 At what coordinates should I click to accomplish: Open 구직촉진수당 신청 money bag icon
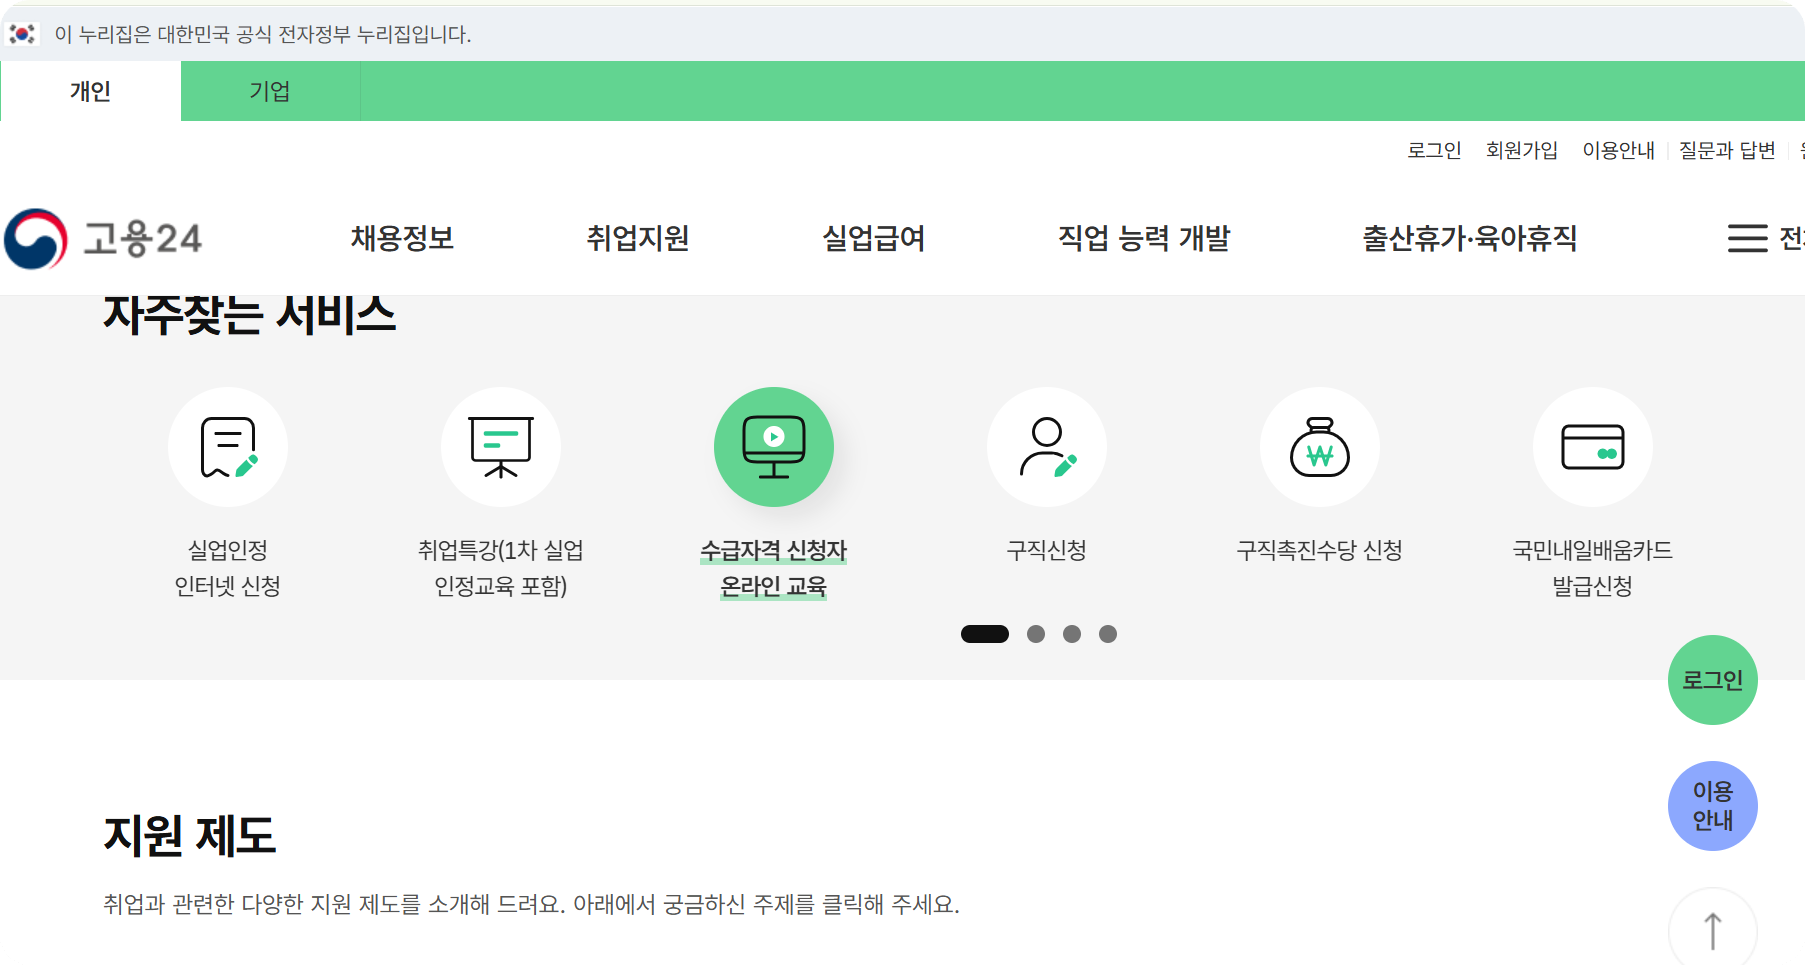coord(1320,447)
